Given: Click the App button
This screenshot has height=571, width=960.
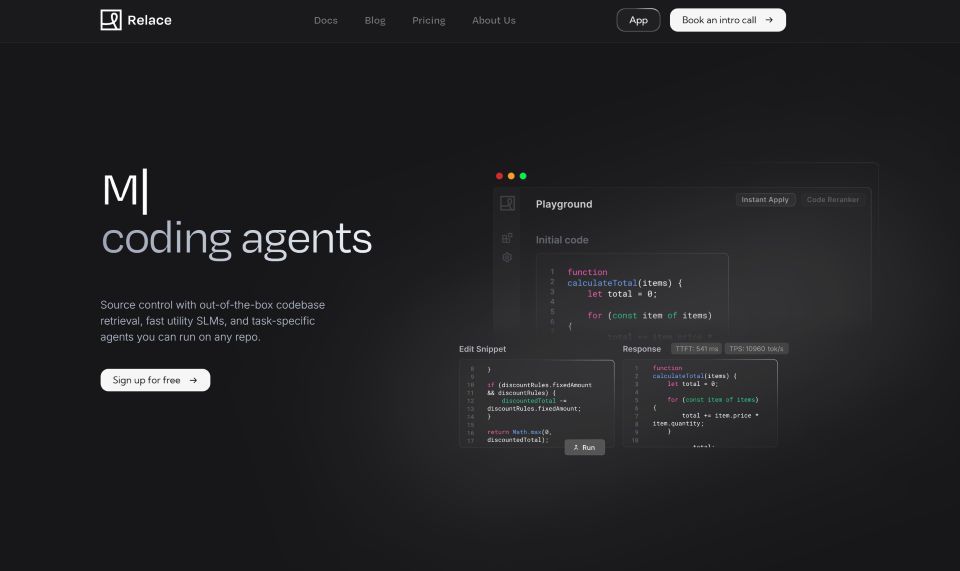Looking at the screenshot, I should (638, 20).
